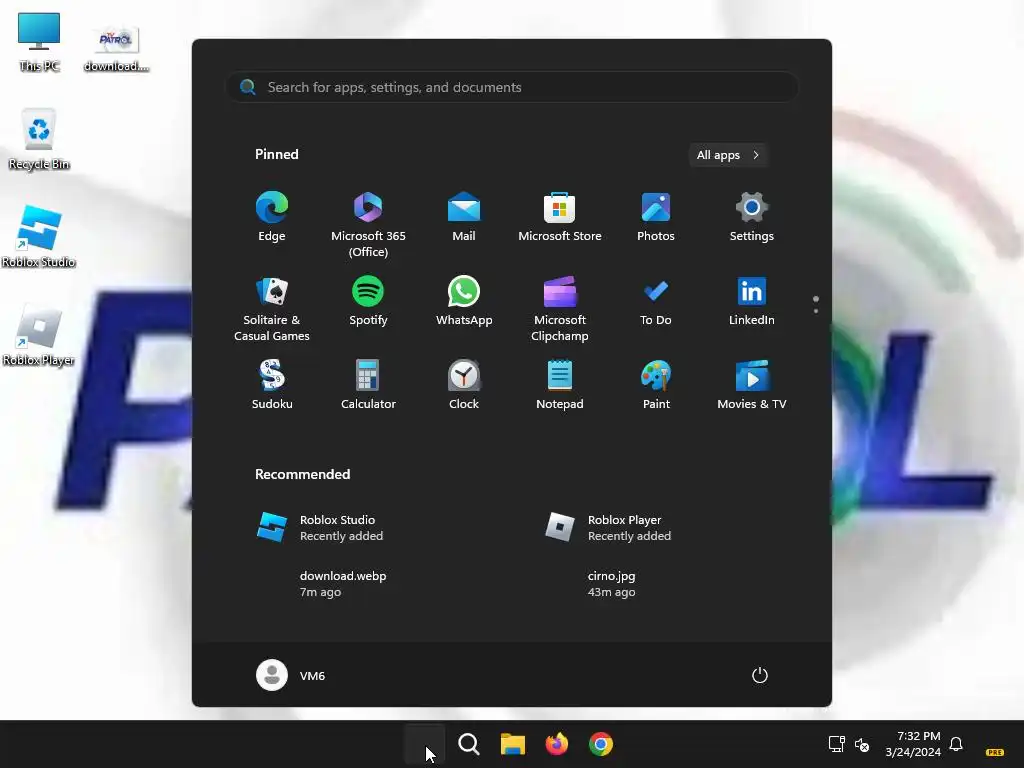Open VM6 user account menu
1024x768 pixels.
[x=291, y=675]
